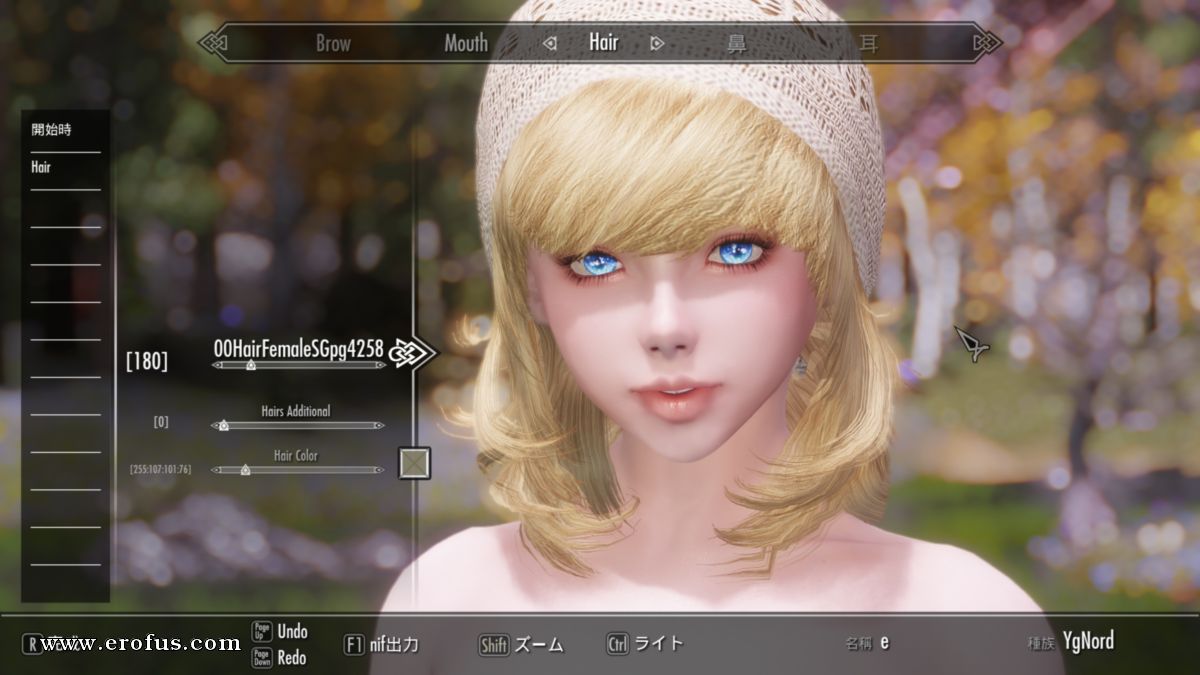Click the Hair Color slider track
This screenshot has height=675, width=1200.
click(298, 469)
